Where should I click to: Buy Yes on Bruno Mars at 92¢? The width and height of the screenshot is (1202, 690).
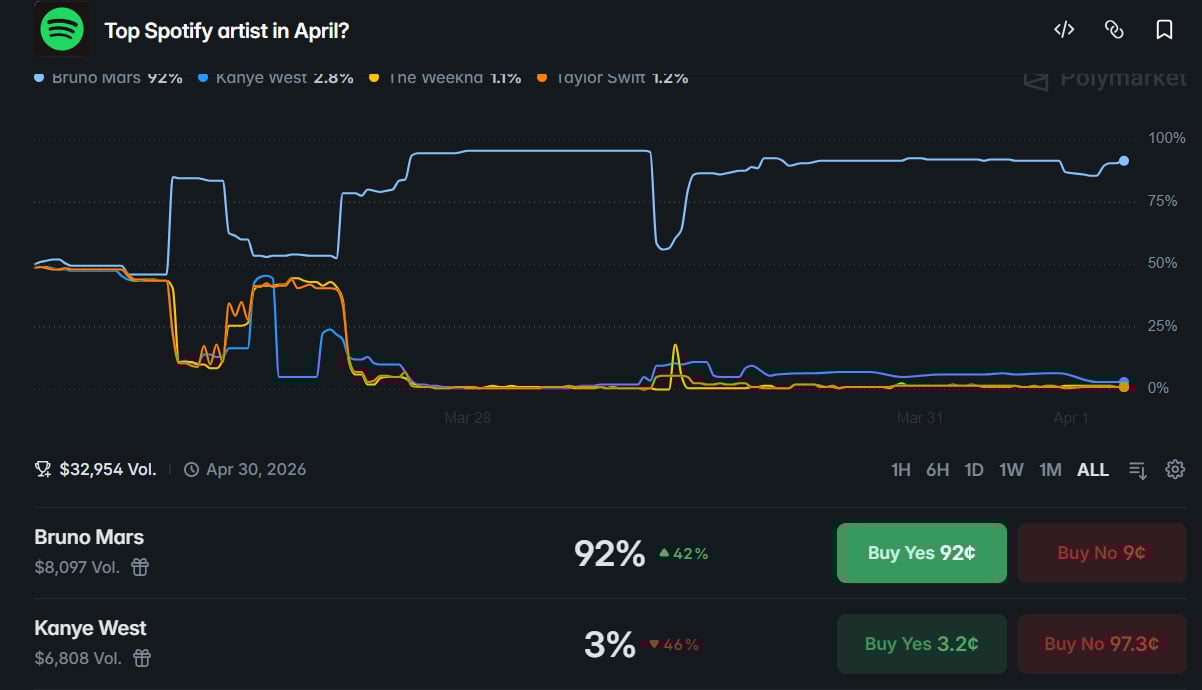[x=921, y=552]
